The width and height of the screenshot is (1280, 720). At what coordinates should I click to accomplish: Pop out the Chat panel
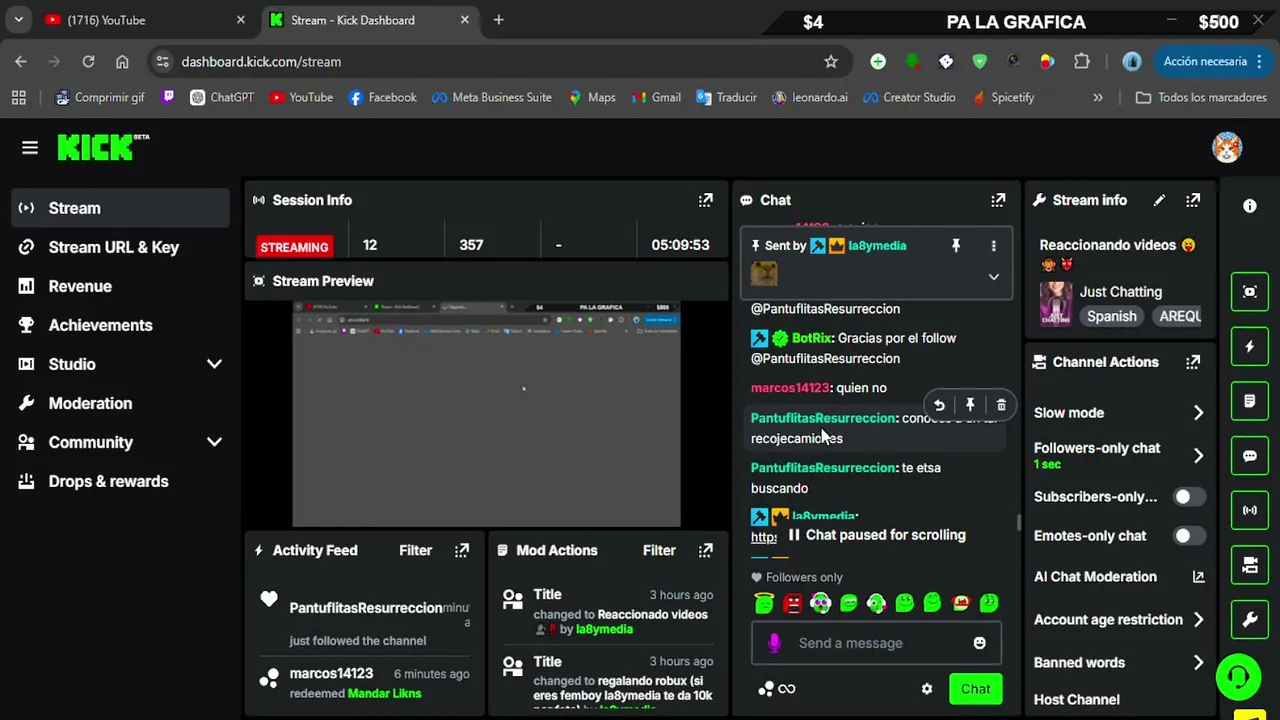tap(998, 200)
